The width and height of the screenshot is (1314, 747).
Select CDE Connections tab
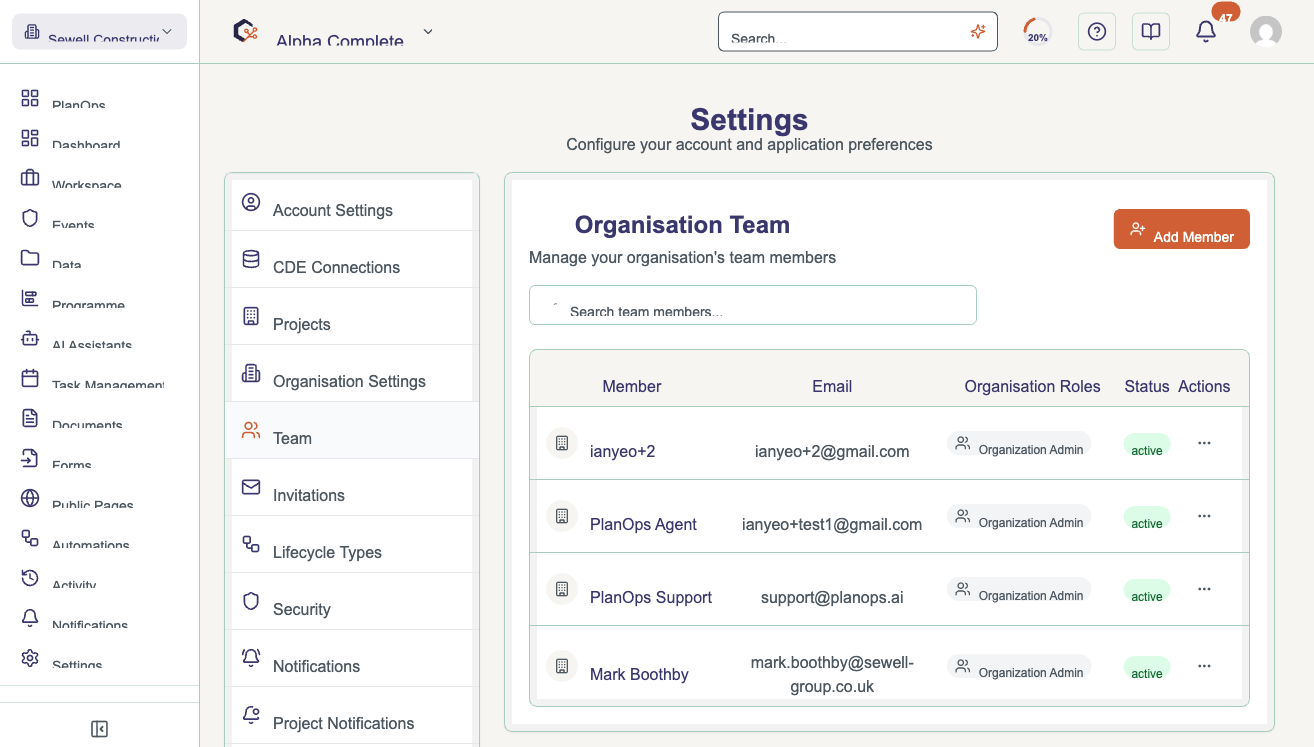click(352, 260)
